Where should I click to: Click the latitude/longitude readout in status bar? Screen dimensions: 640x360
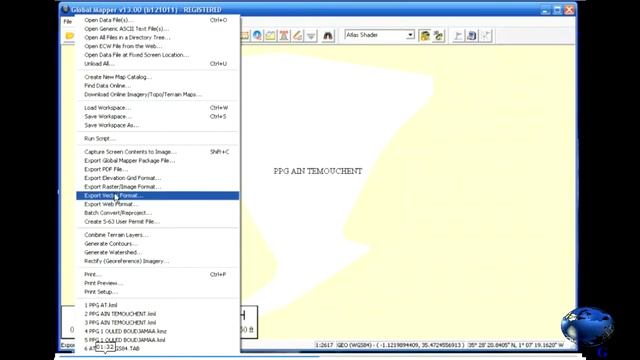pos(516,345)
